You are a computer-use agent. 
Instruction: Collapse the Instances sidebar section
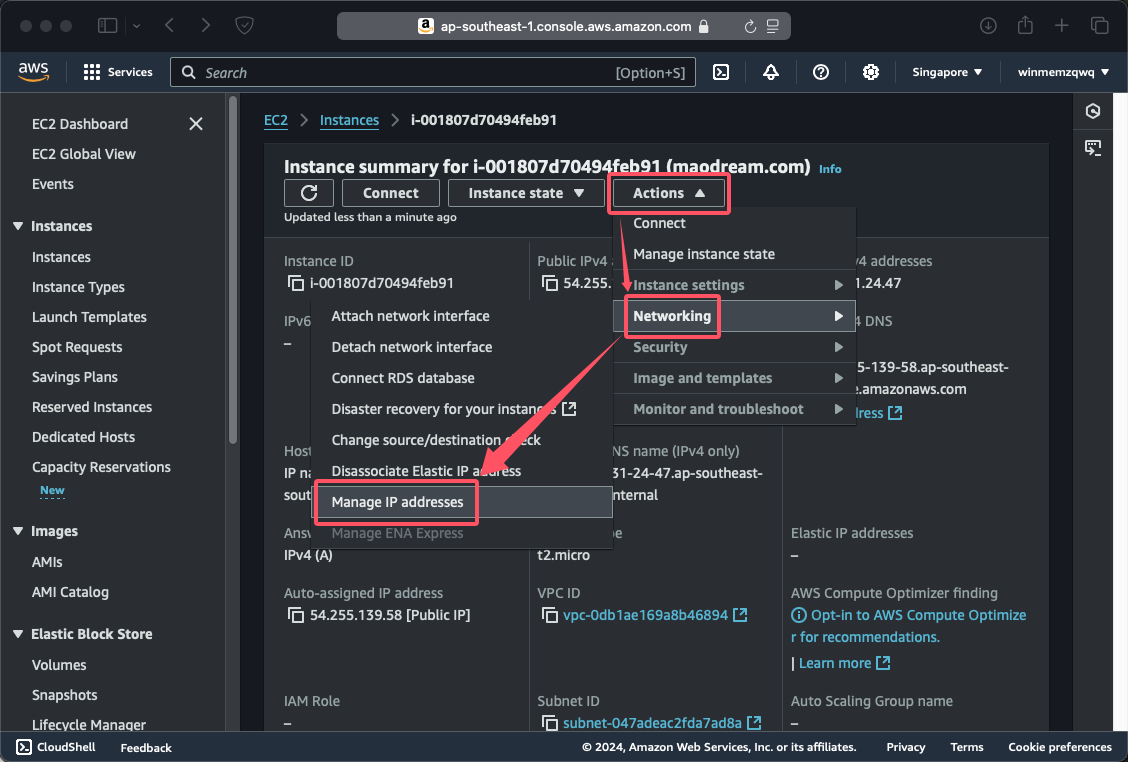point(18,226)
